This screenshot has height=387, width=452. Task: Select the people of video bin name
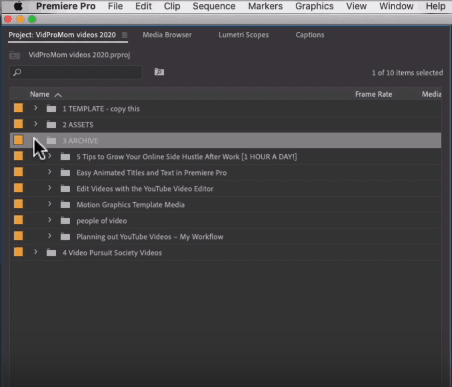point(102,221)
